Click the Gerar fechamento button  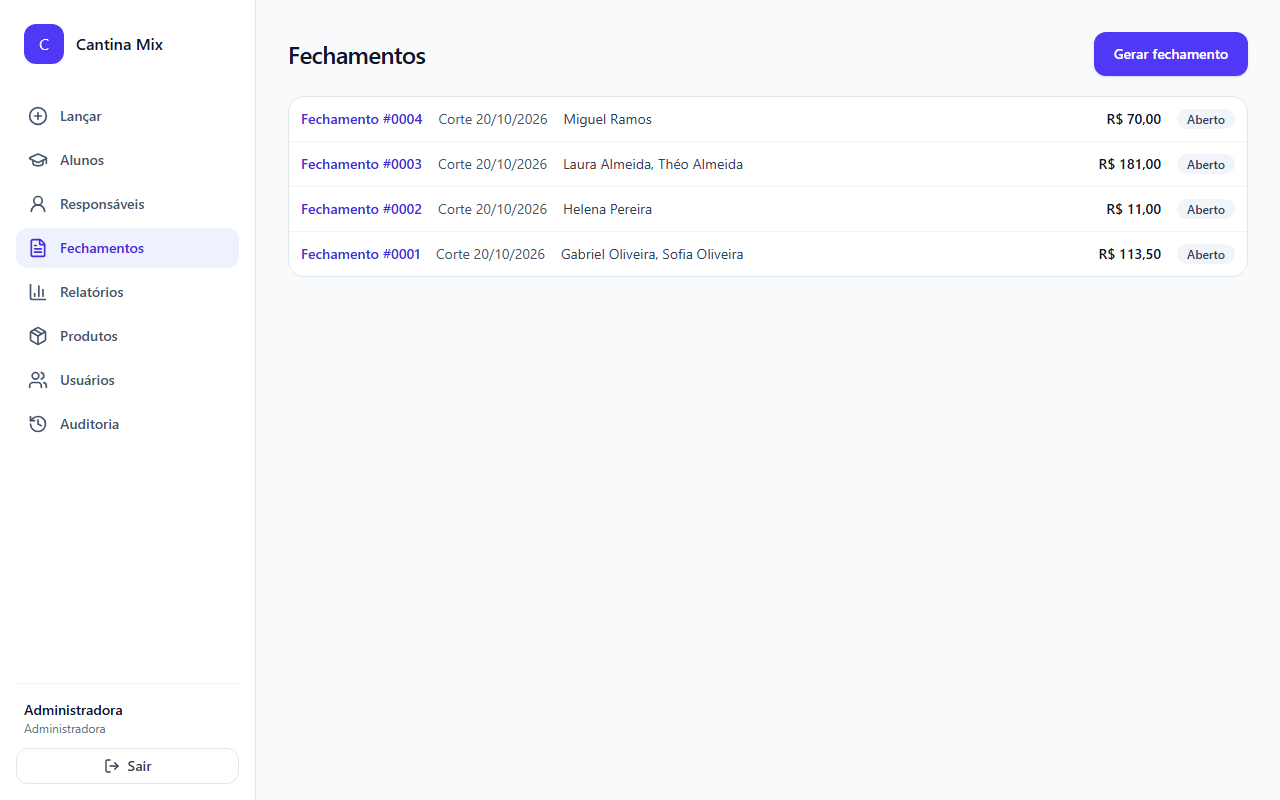[1171, 54]
